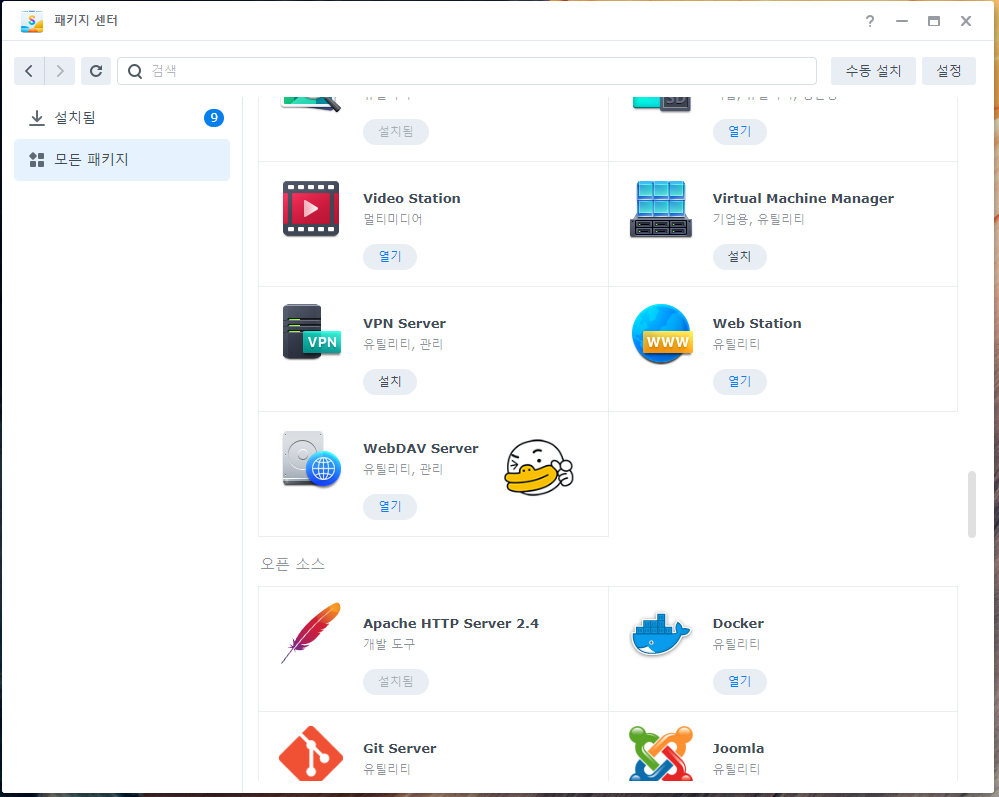Open WebDAV Server with its 열기 button
999x797 pixels.
coord(390,506)
